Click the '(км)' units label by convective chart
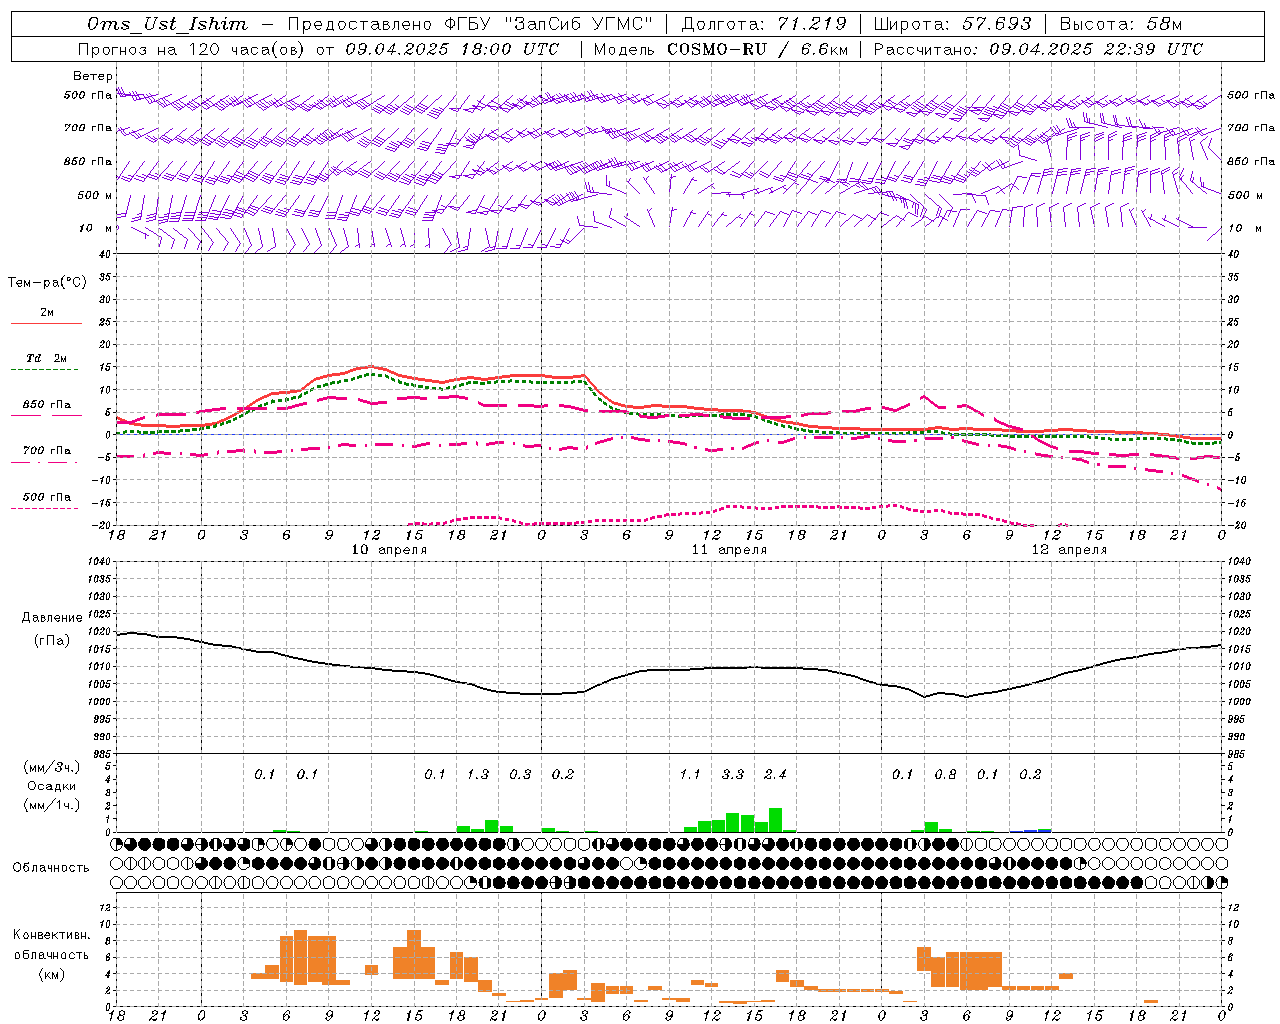 tap(51, 974)
